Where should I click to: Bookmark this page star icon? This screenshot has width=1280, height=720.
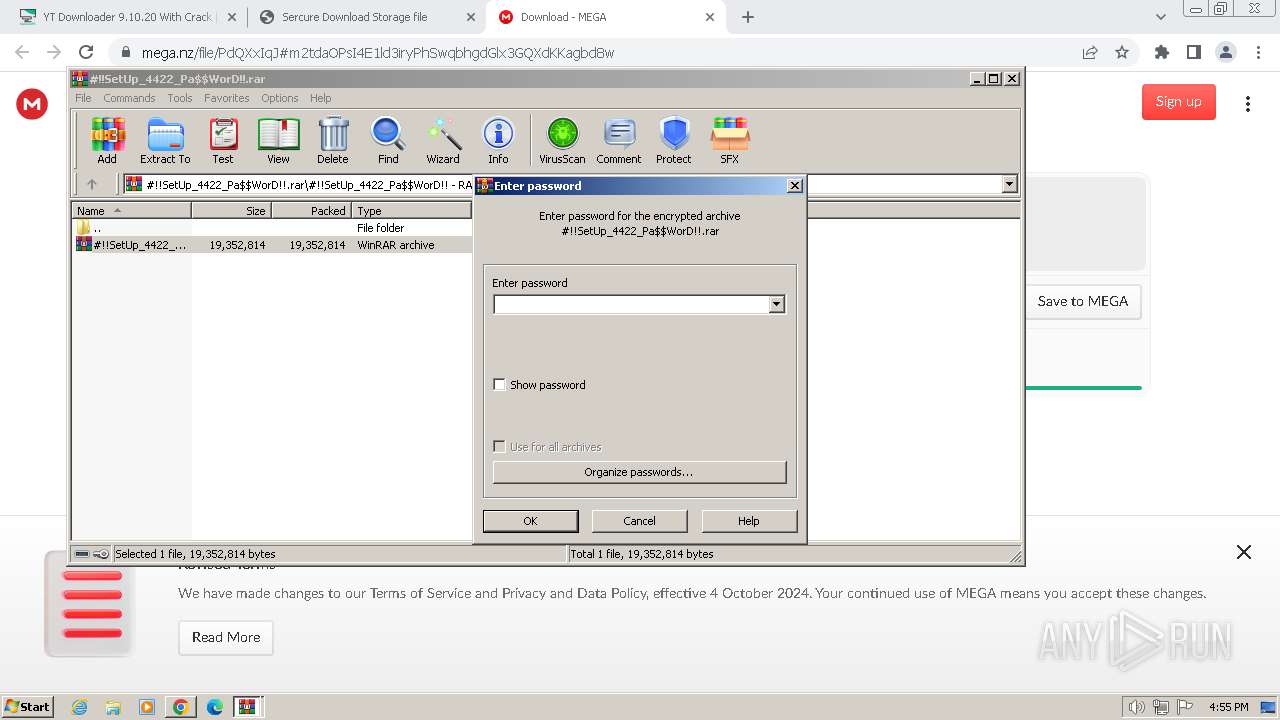click(1122, 52)
